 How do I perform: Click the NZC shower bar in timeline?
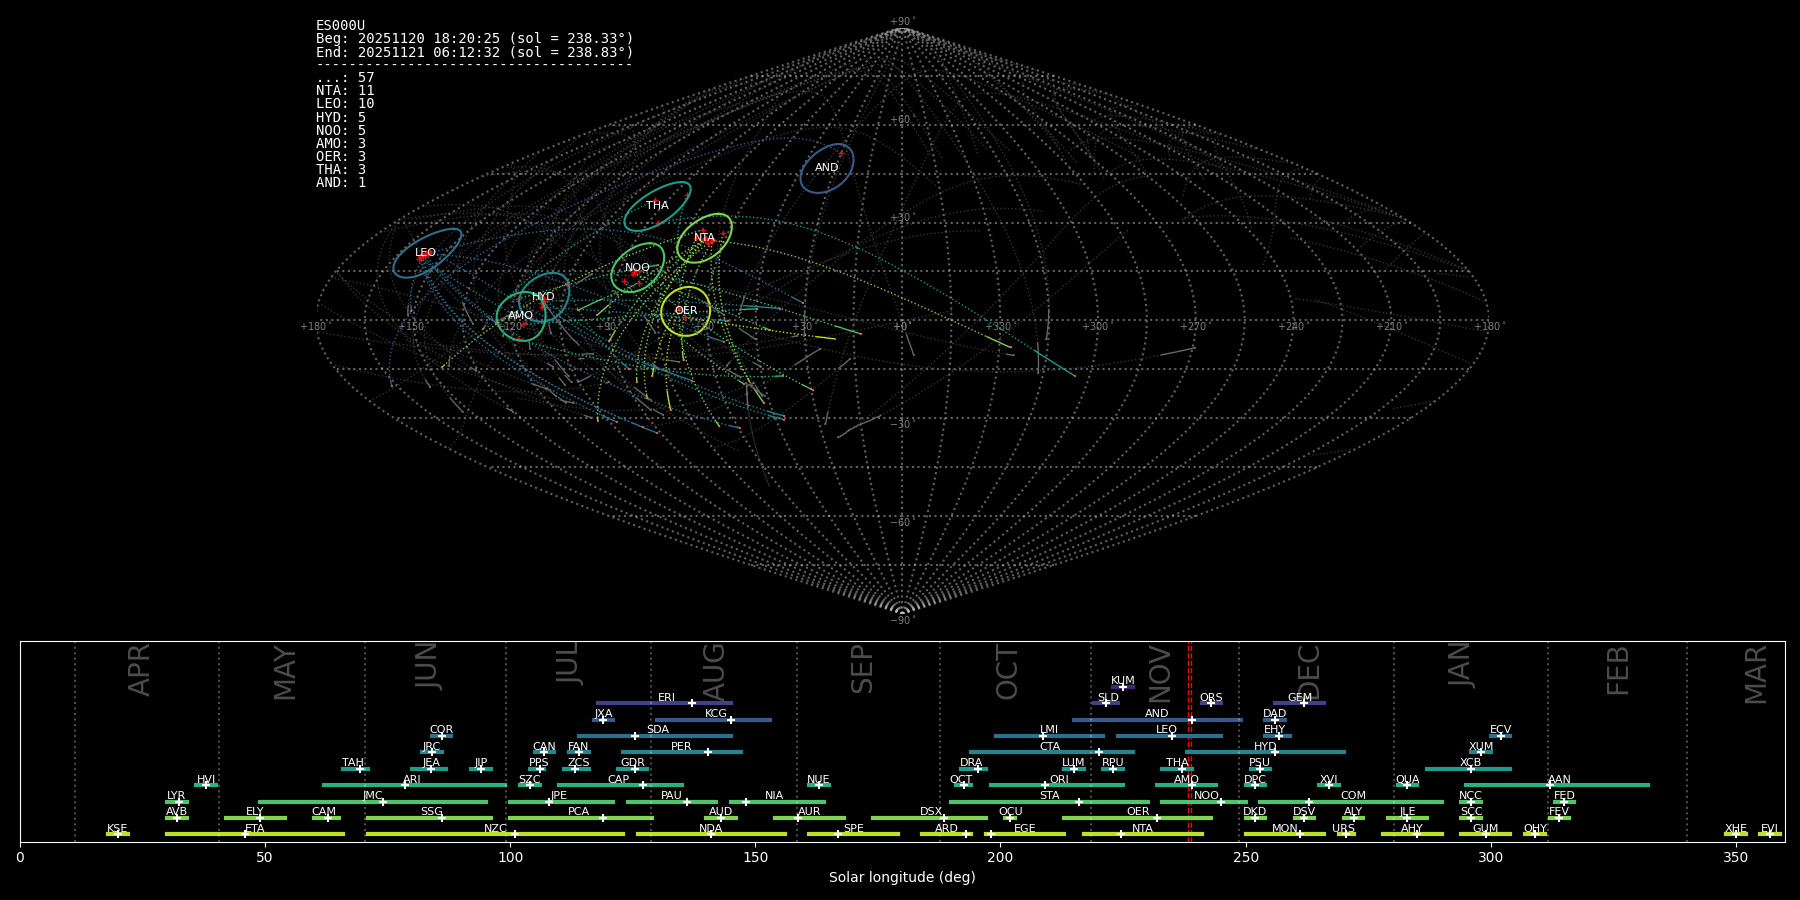[495, 834]
